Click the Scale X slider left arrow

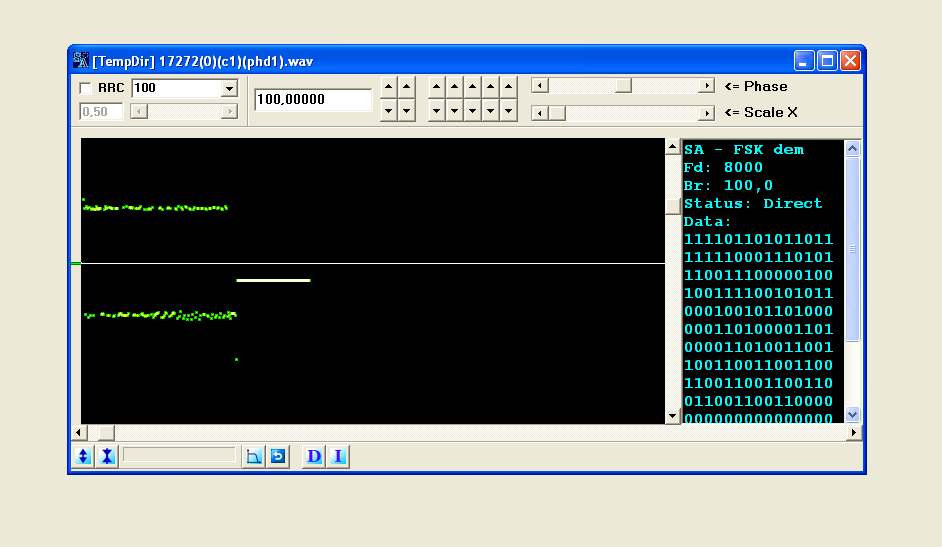[539, 113]
